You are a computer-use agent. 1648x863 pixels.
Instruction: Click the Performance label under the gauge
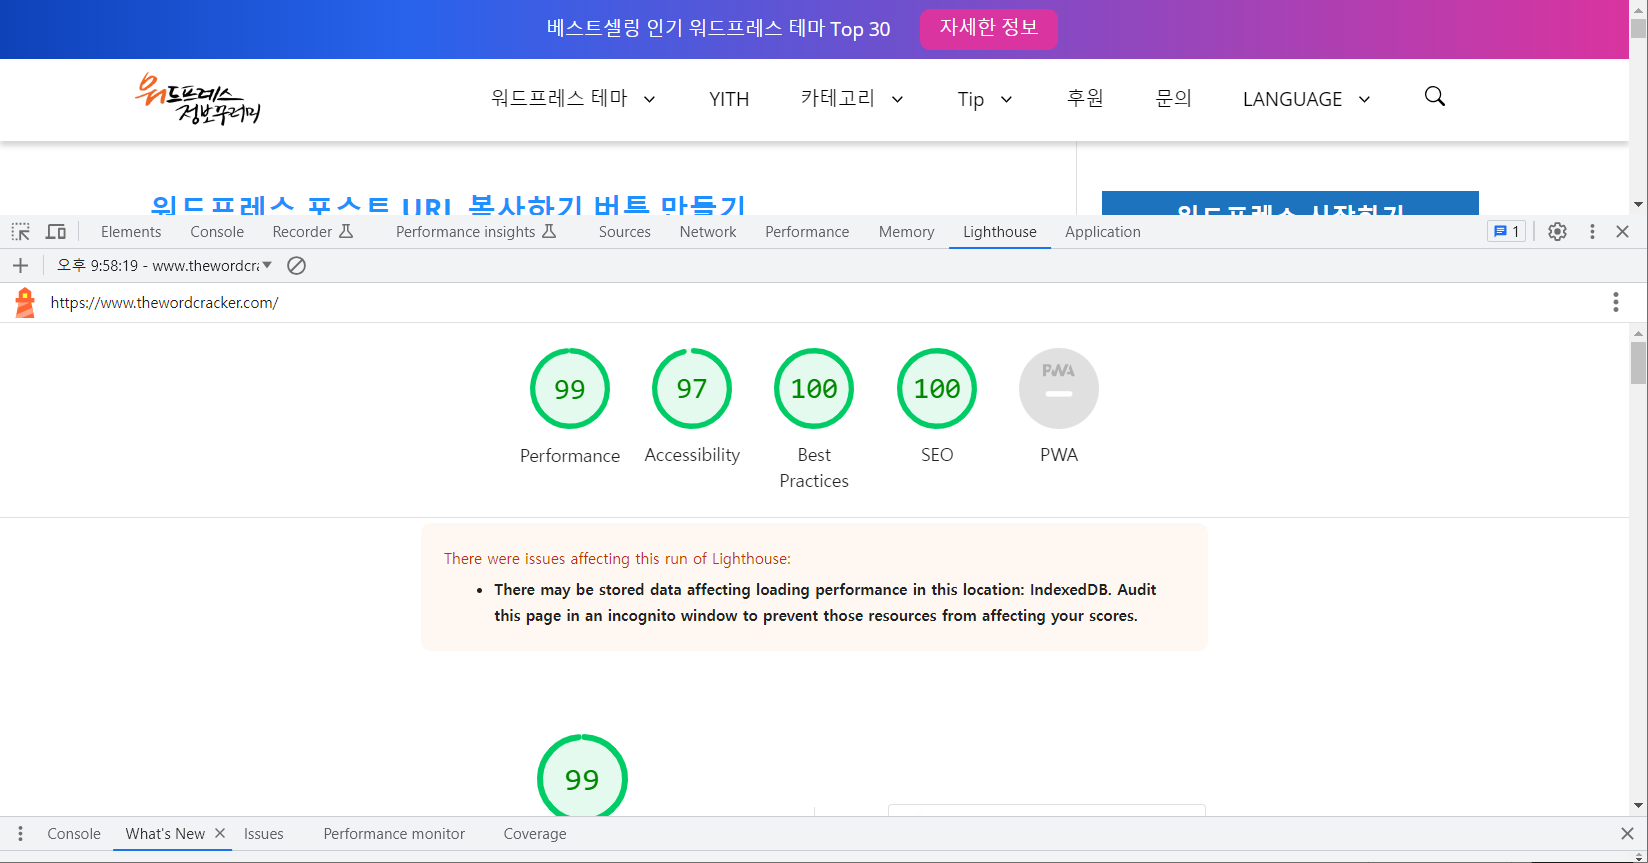click(x=570, y=456)
